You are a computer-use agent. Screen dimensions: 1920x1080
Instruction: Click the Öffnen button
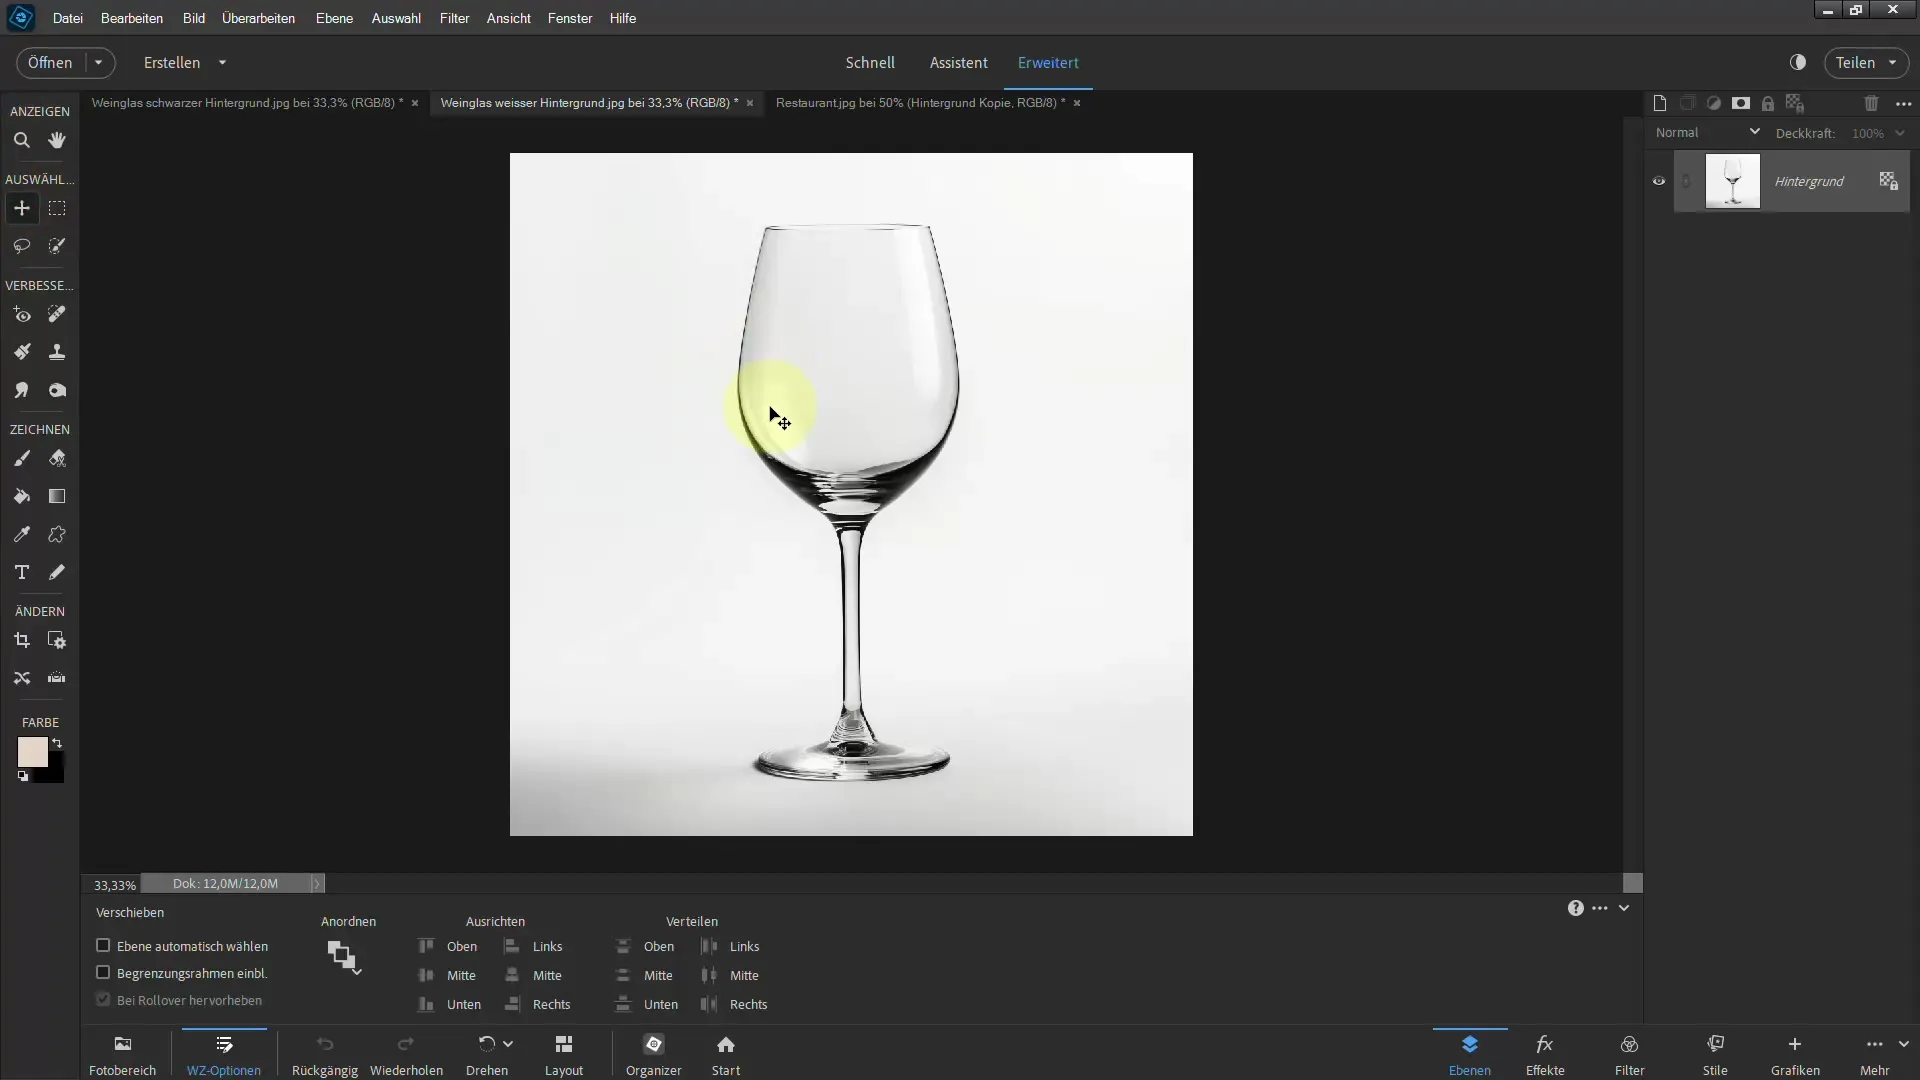49,62
